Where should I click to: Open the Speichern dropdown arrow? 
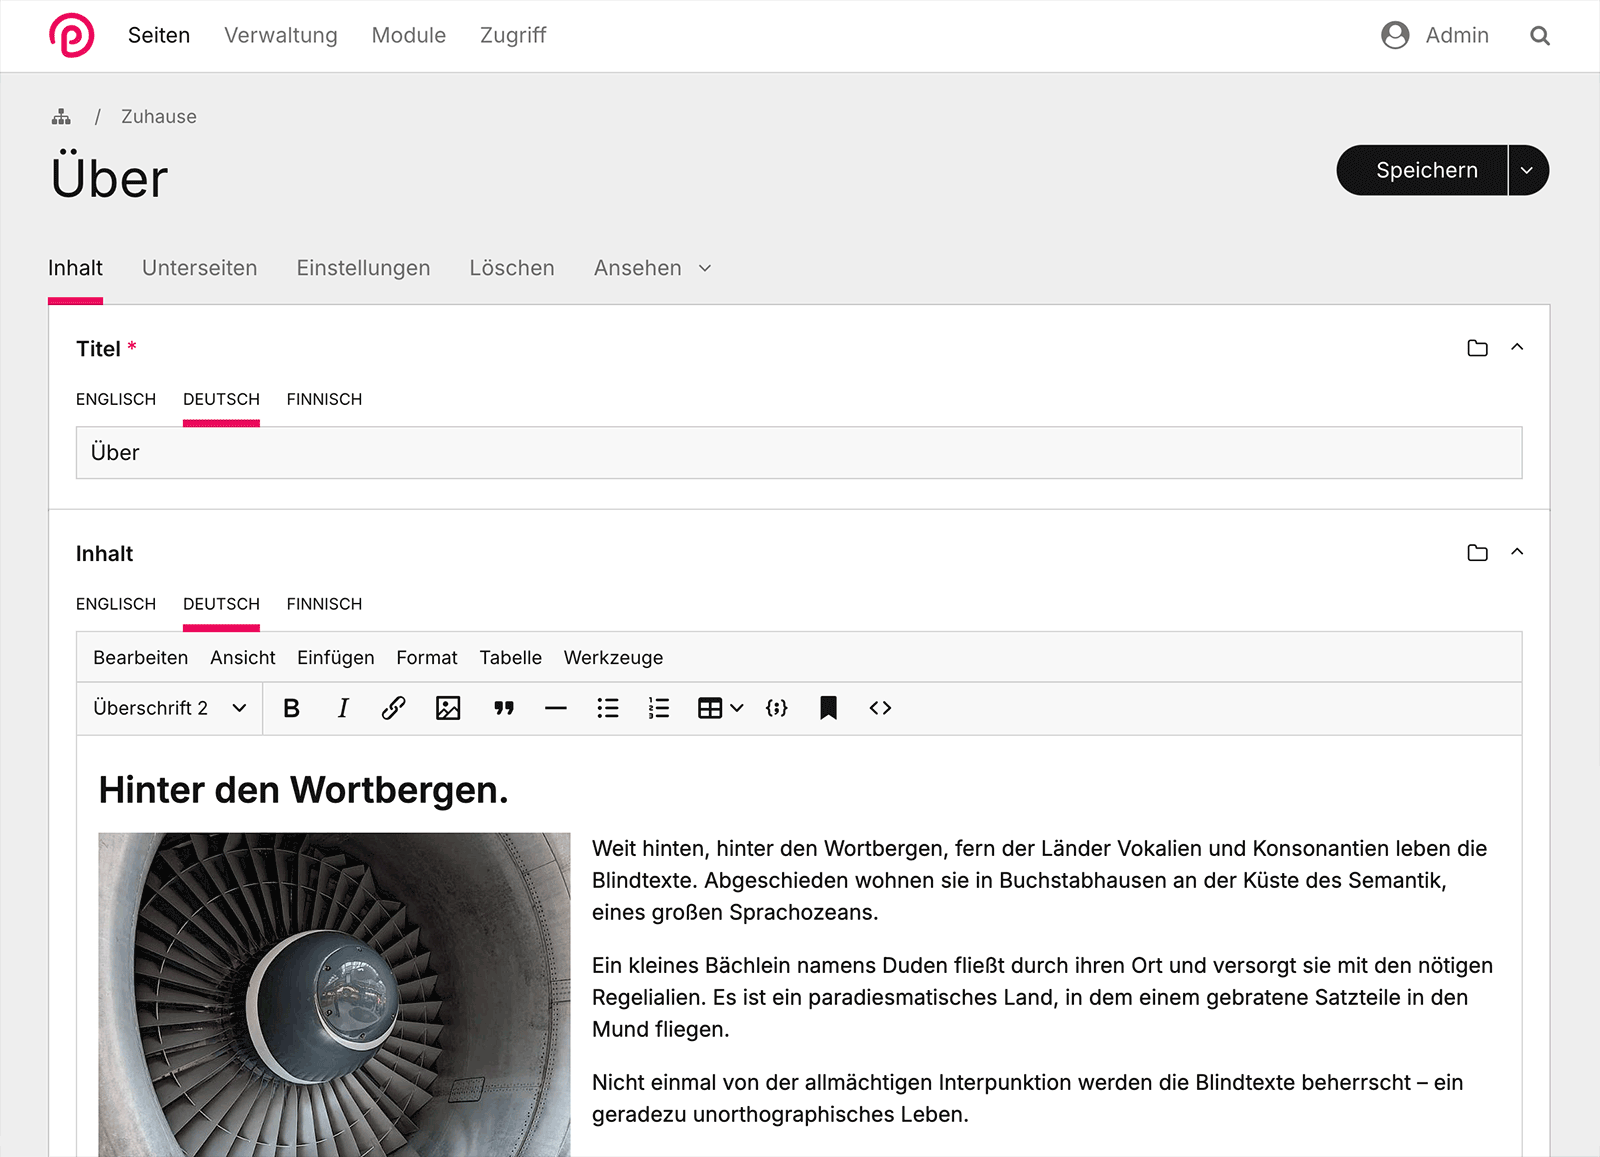coord(1528,170)
